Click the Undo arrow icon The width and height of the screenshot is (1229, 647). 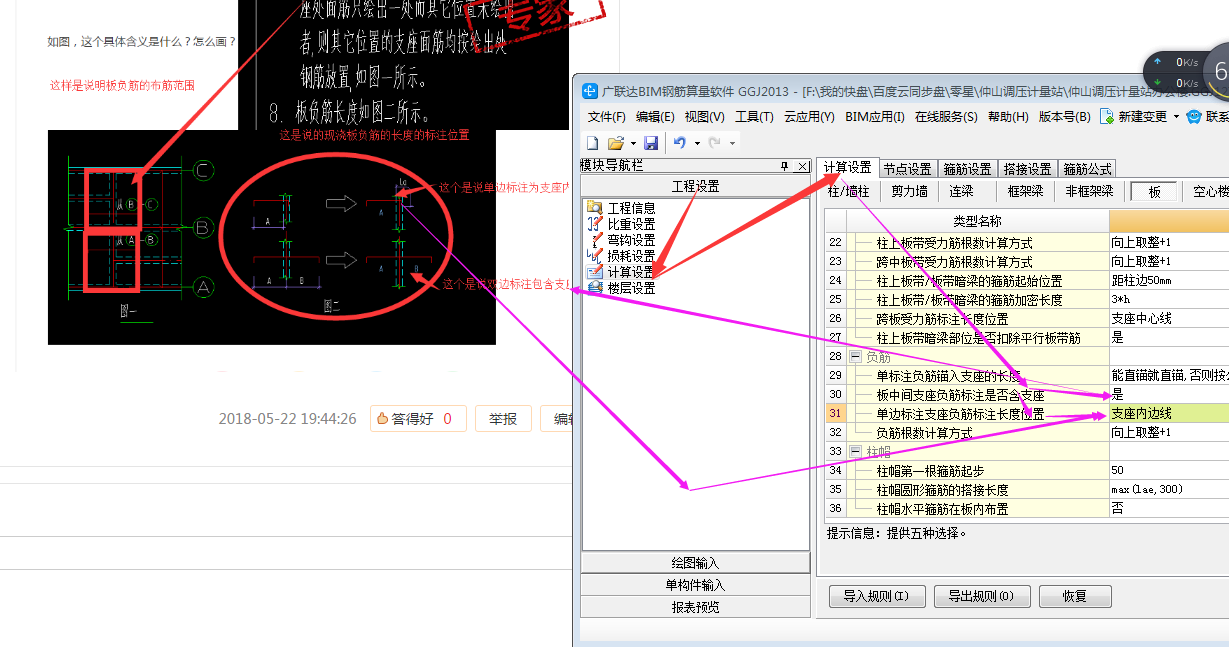click(x=680, y=143)
